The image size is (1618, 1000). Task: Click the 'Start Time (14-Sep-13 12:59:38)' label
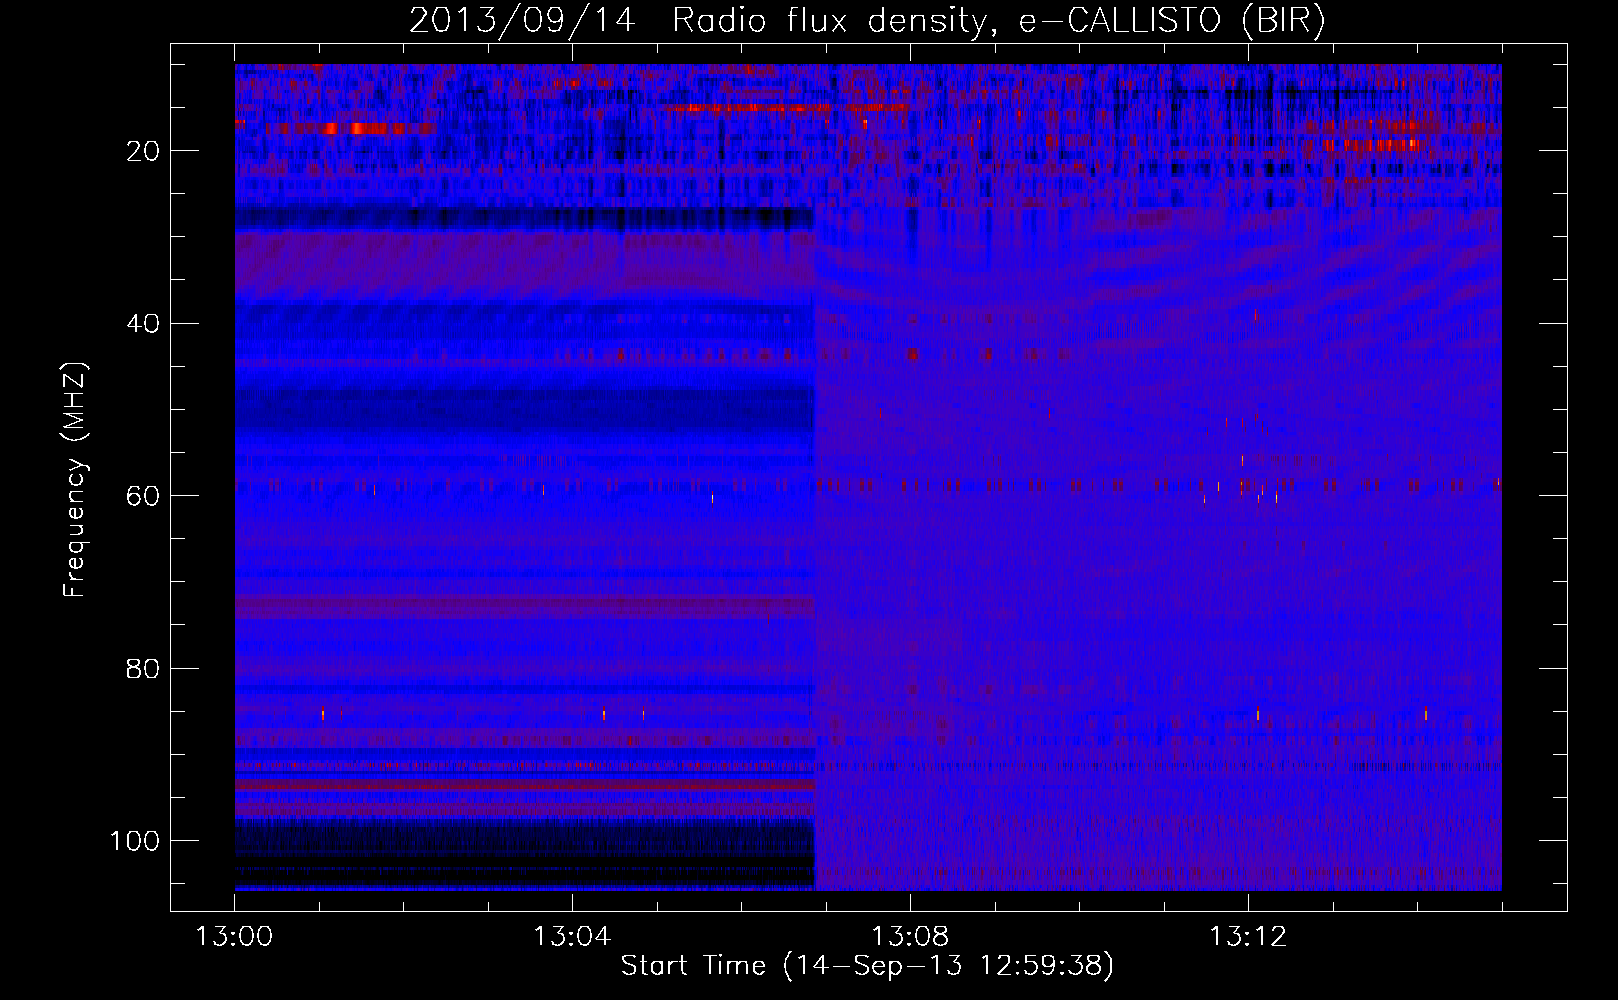click(867, 966)
